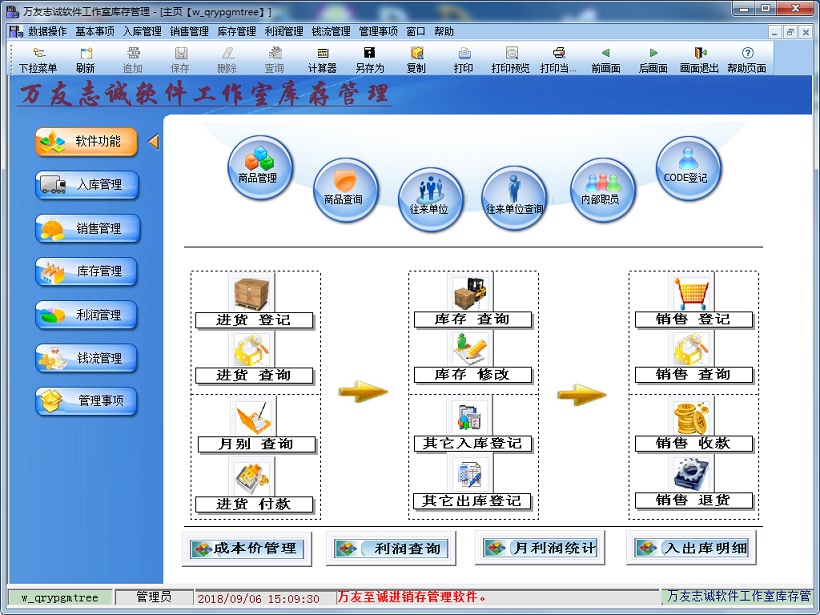Click the 入出库明细 button
The width and height of the screenshot is (820, 615).
691,548
